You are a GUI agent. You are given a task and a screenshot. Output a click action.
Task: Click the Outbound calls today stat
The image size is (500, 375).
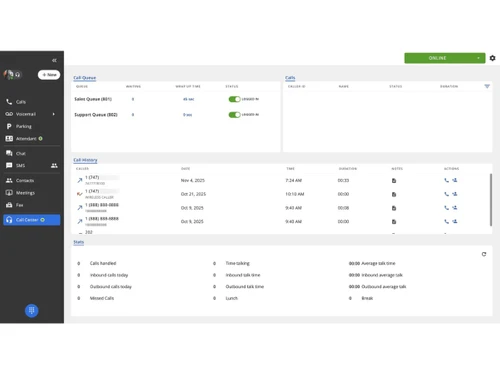click(111, 287)
